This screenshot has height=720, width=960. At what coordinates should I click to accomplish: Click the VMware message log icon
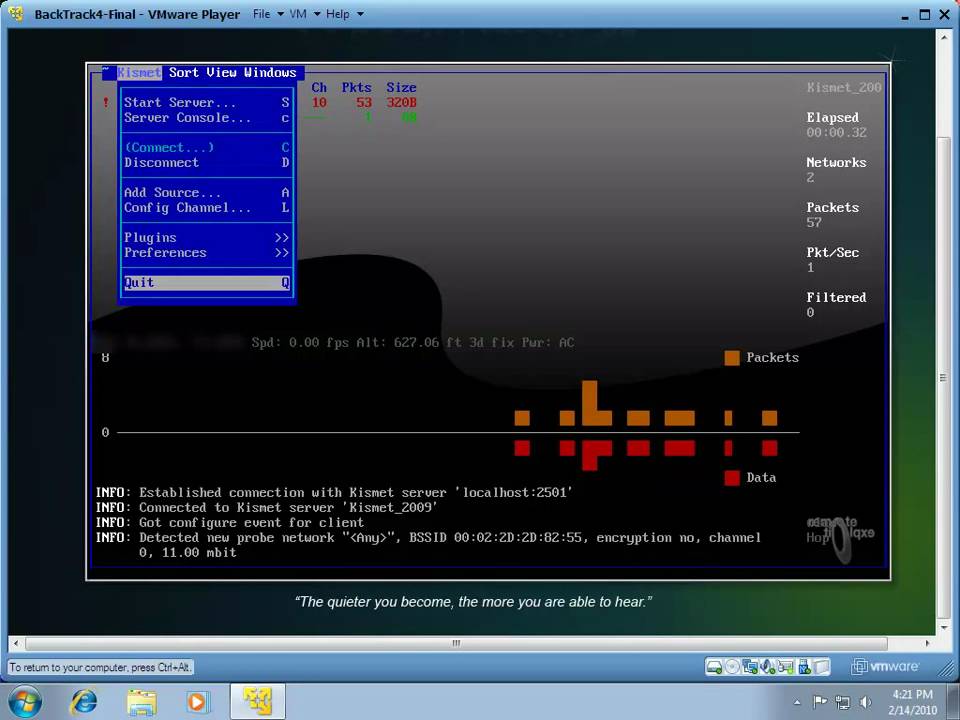822,667
